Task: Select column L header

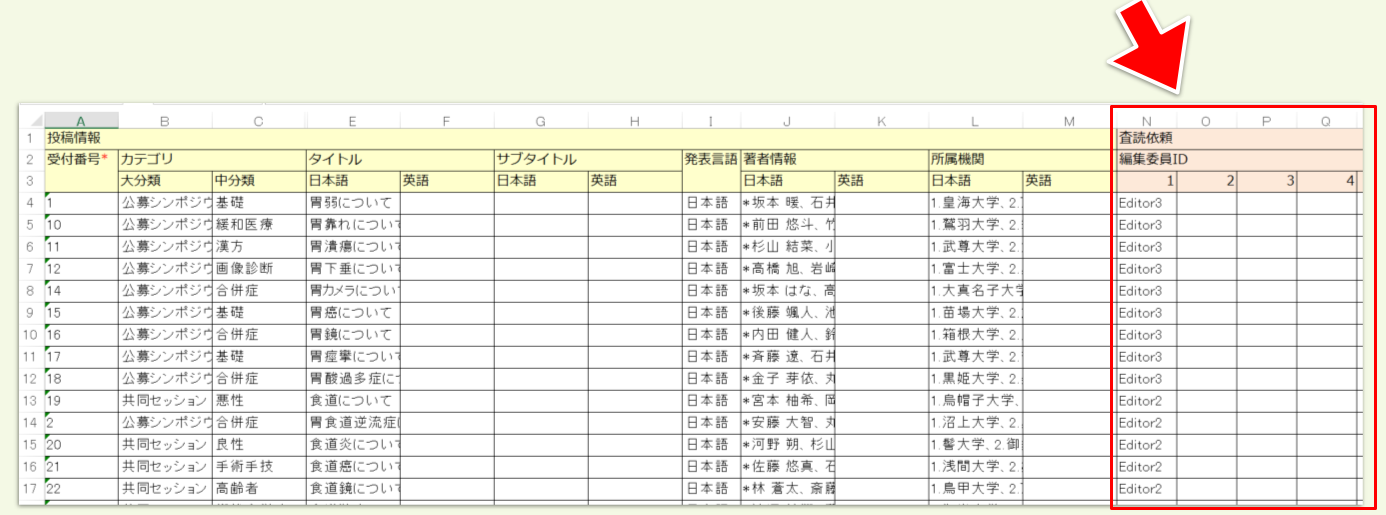Action: [975, 121]
